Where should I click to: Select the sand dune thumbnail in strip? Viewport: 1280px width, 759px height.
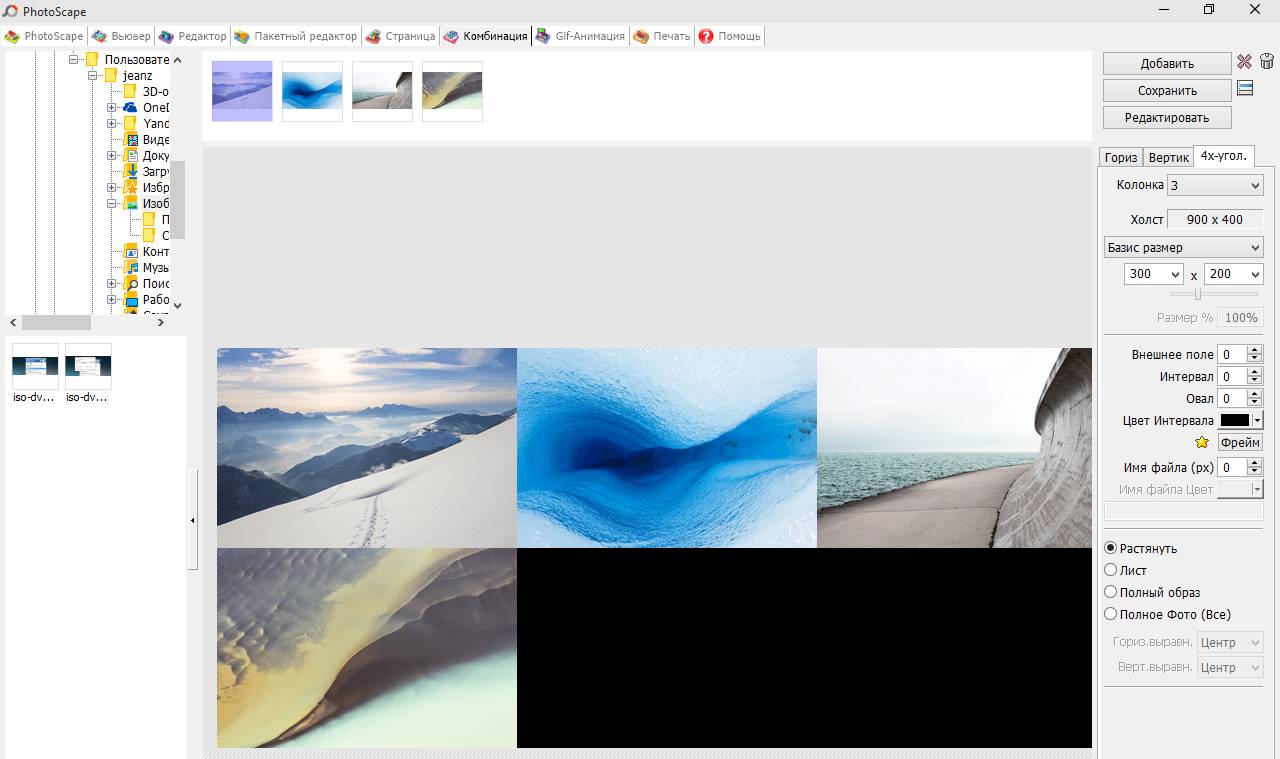point(452,91)
